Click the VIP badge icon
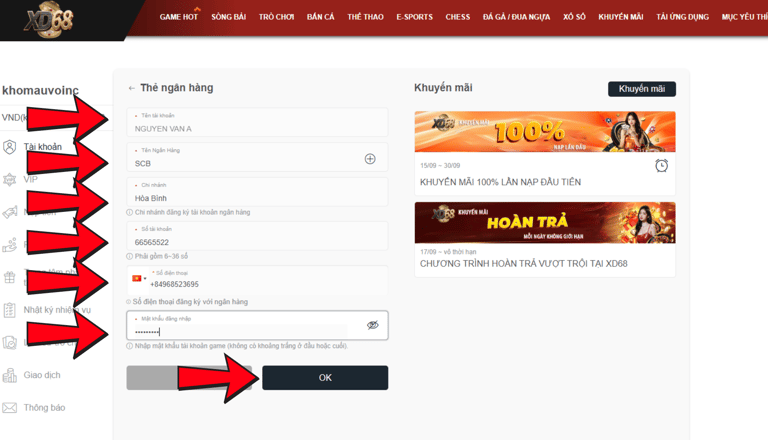This screenshot has height=440, width=768. [9, 180]
